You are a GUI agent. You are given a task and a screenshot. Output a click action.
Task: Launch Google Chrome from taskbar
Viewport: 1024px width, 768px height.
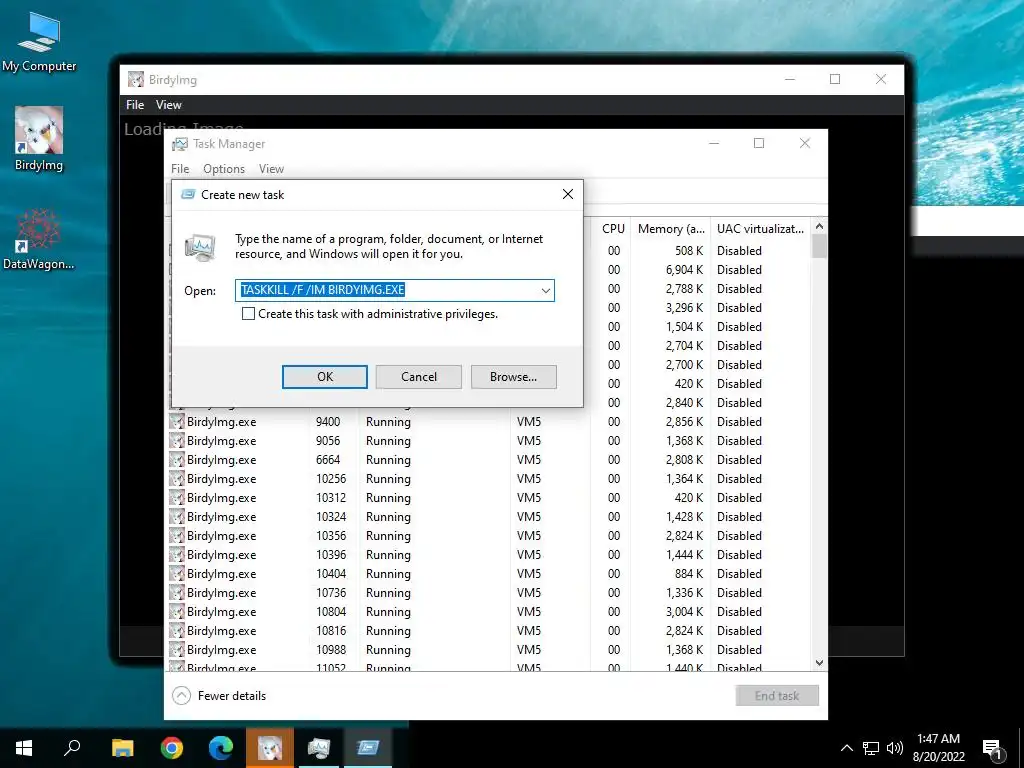(172, 748)
